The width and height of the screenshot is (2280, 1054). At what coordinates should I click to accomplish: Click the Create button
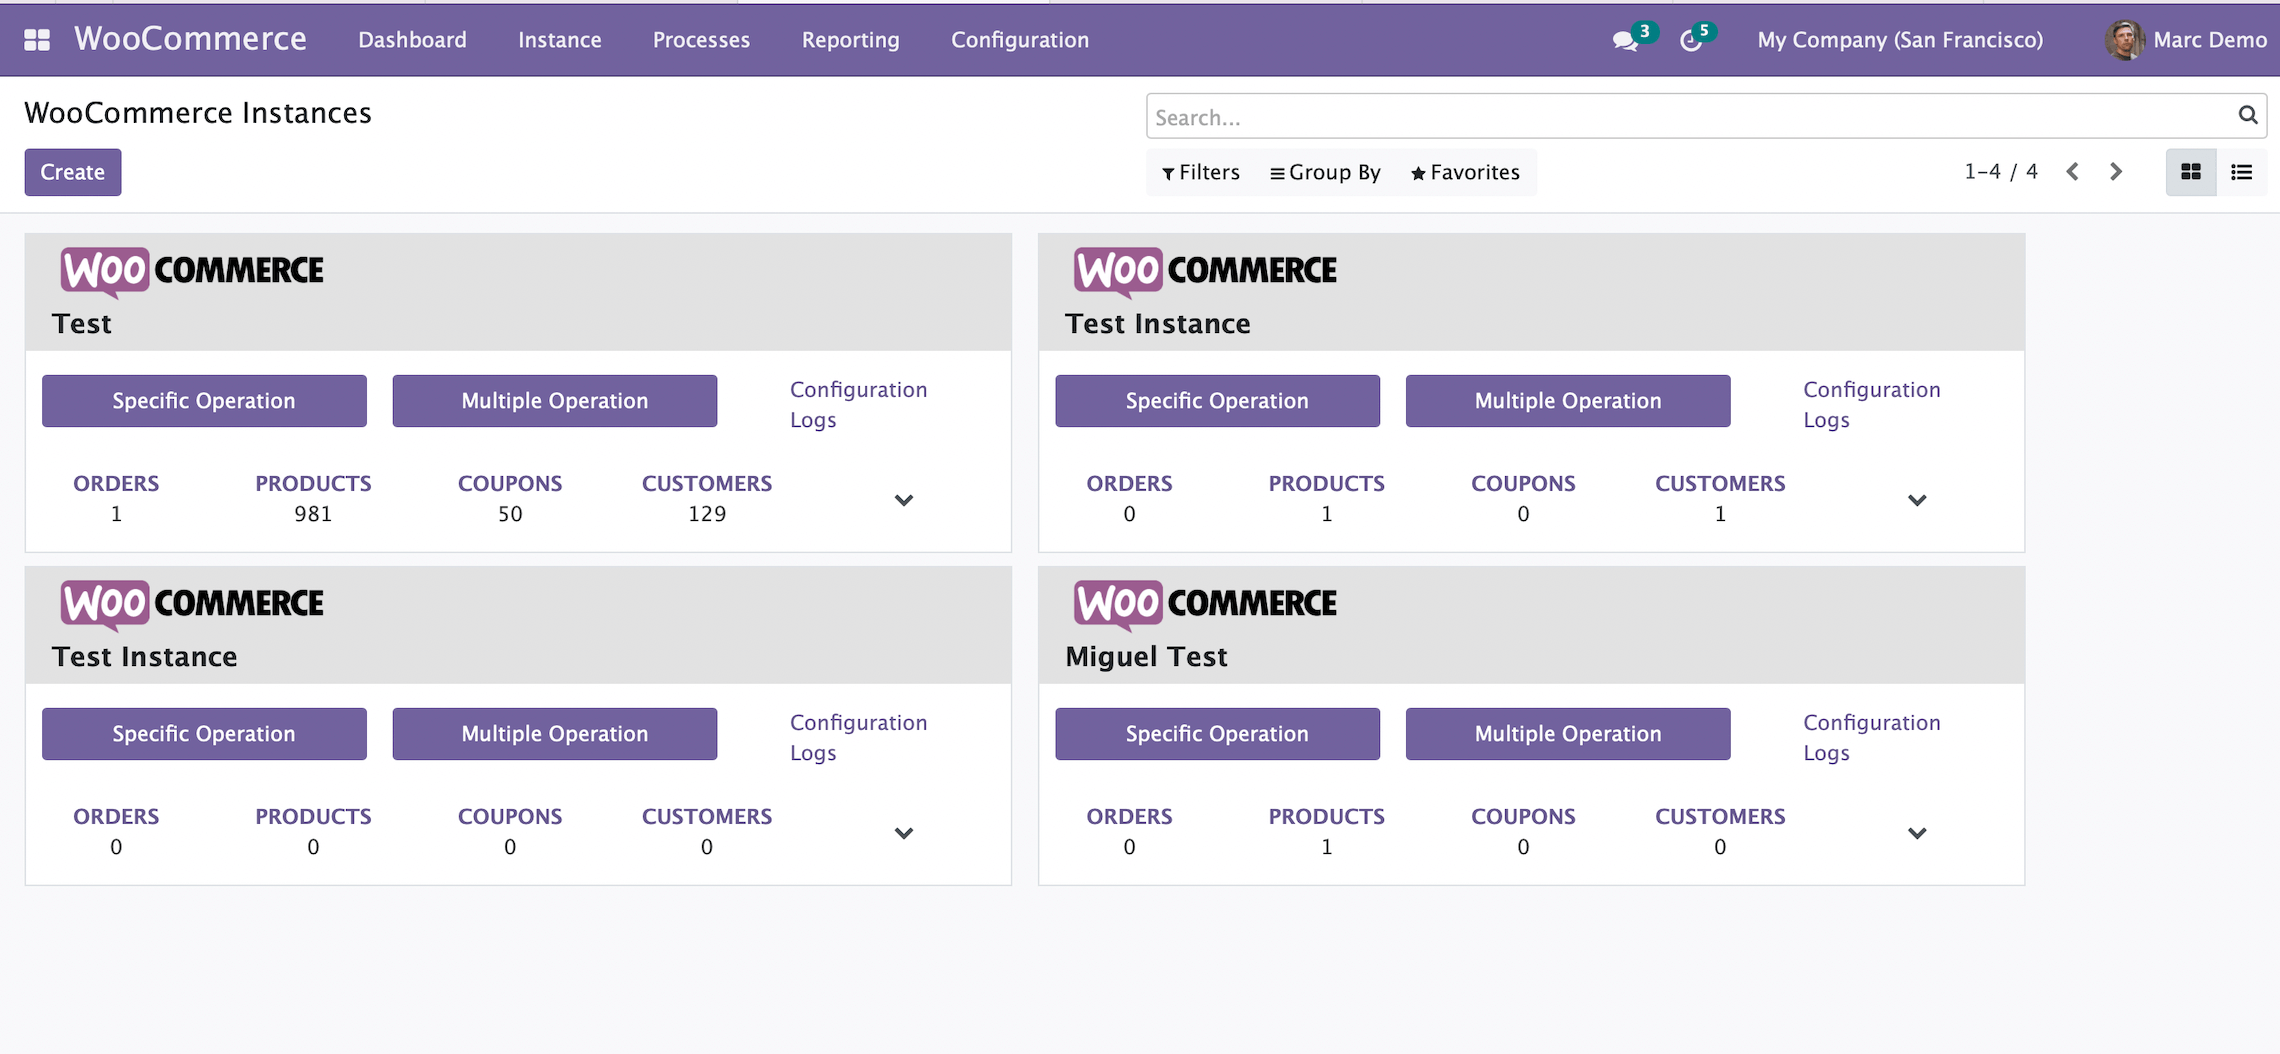(73, 172)
